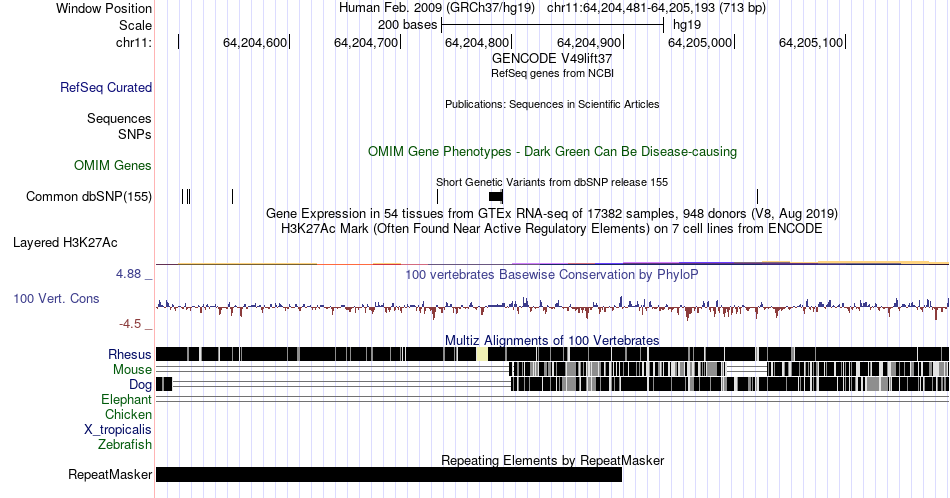This screenshot has width=950, height=498.
Task: Click the thick black dbSNP variant block
Action: tap(495, 196)
